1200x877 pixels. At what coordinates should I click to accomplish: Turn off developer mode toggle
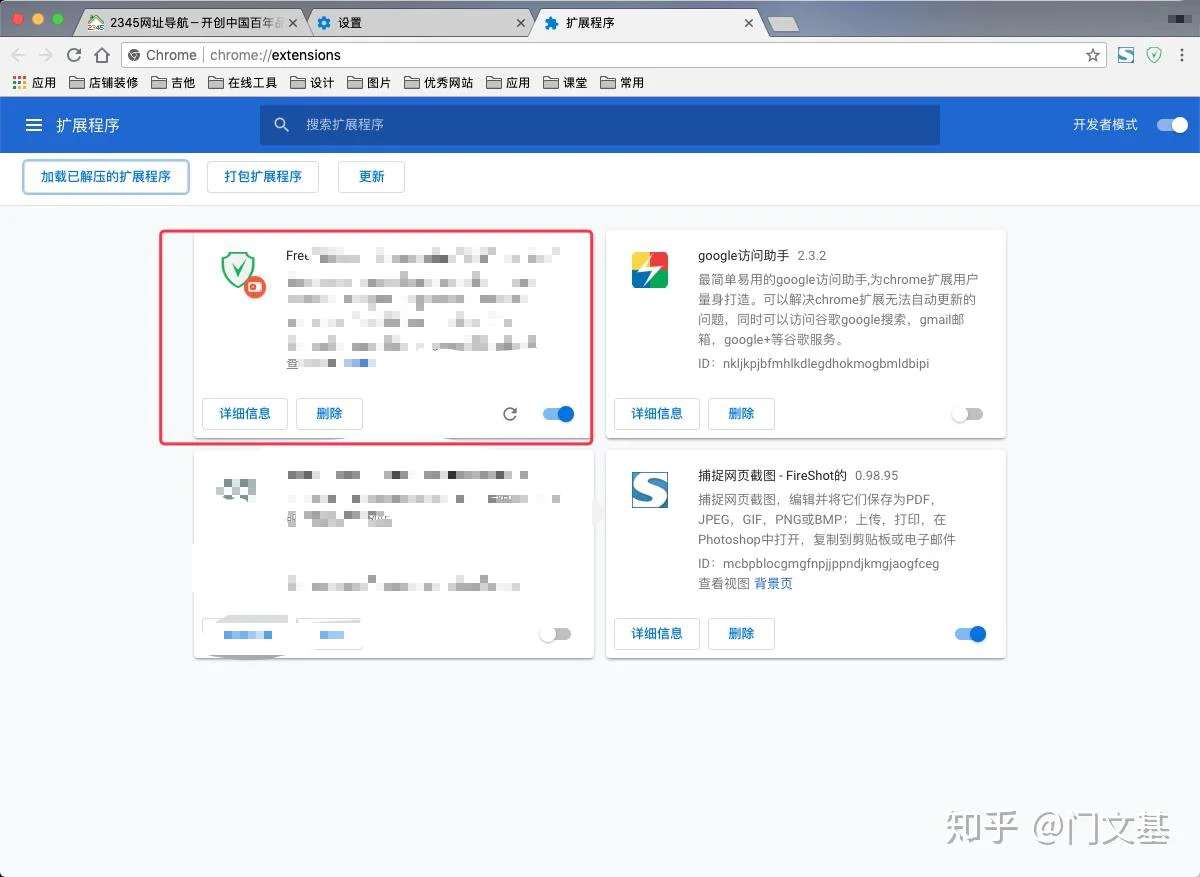point(1172,125)
